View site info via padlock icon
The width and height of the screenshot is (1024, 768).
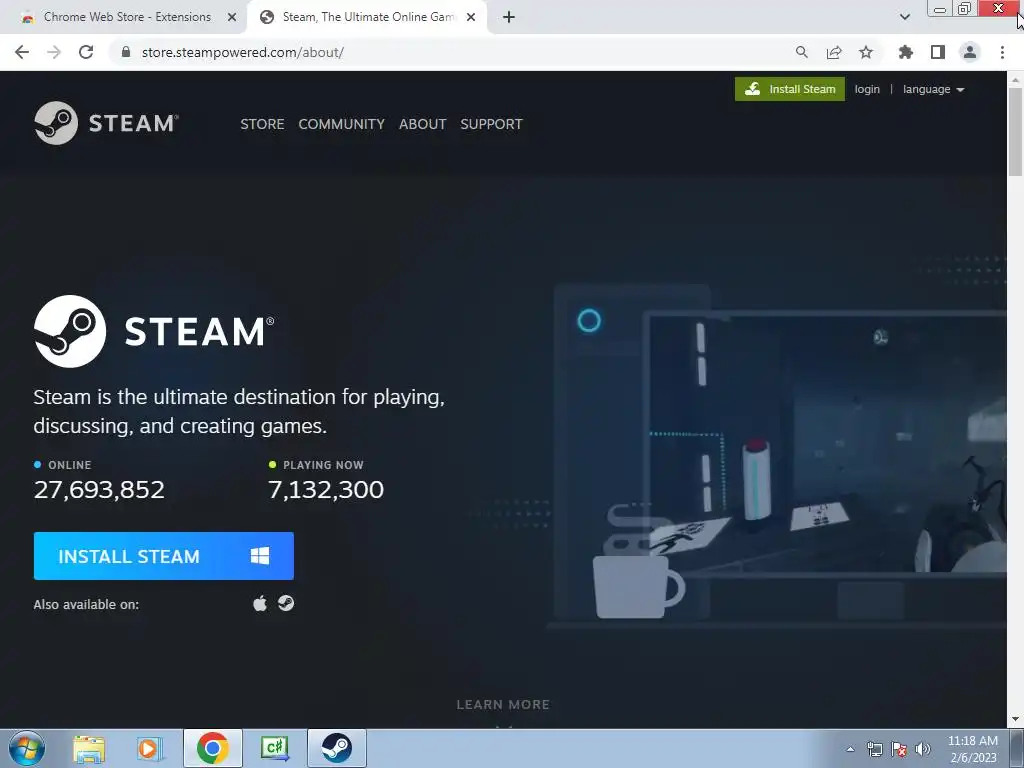pyautogui.click(x=126, y=52)
